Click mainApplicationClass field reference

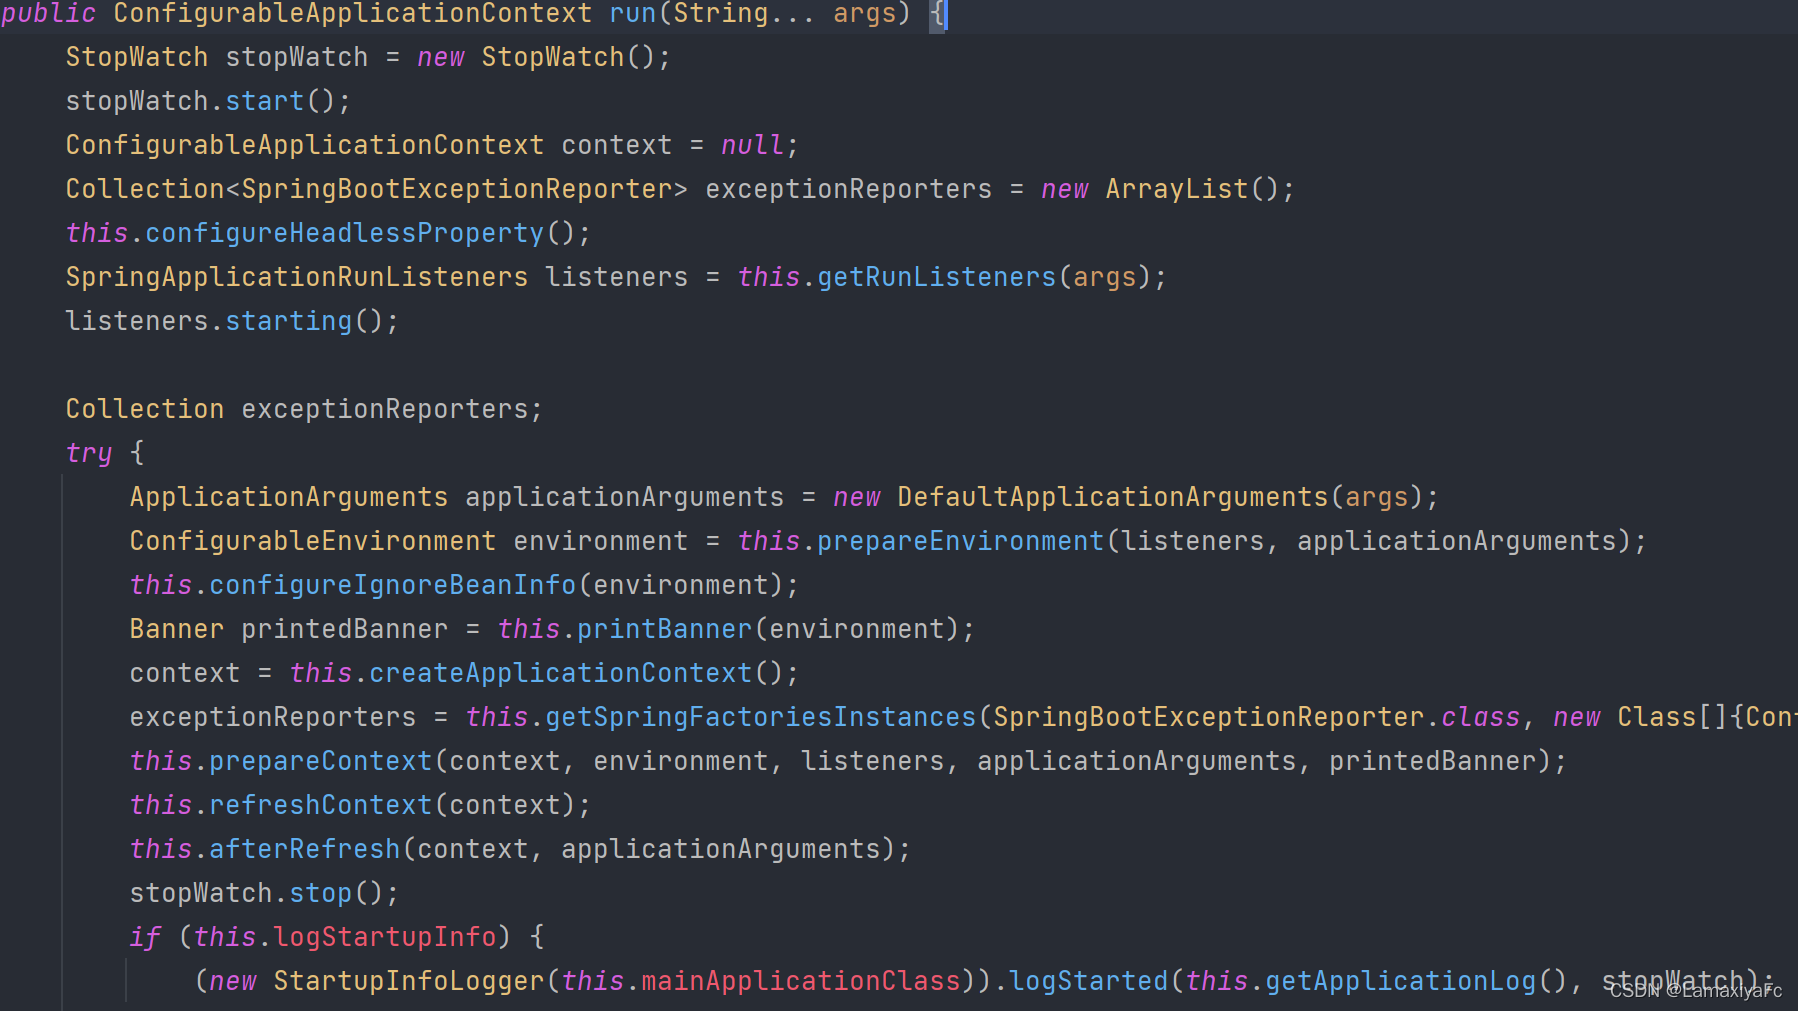pyautogui.click(x=800, y=981)
